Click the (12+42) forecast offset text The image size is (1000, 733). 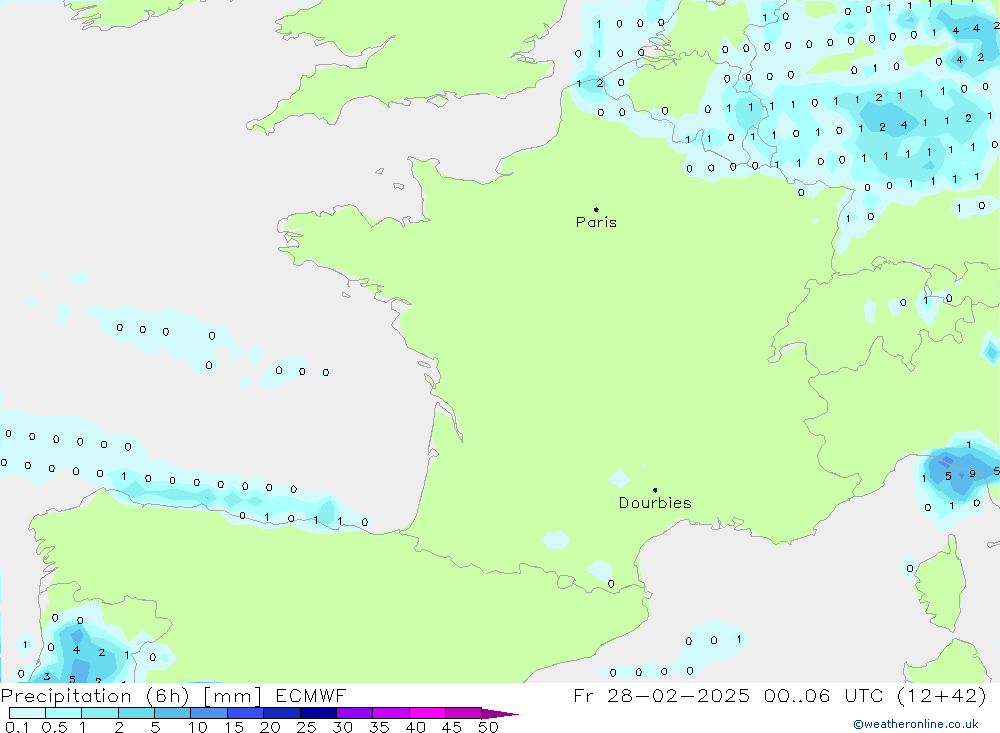coord(942,695)
